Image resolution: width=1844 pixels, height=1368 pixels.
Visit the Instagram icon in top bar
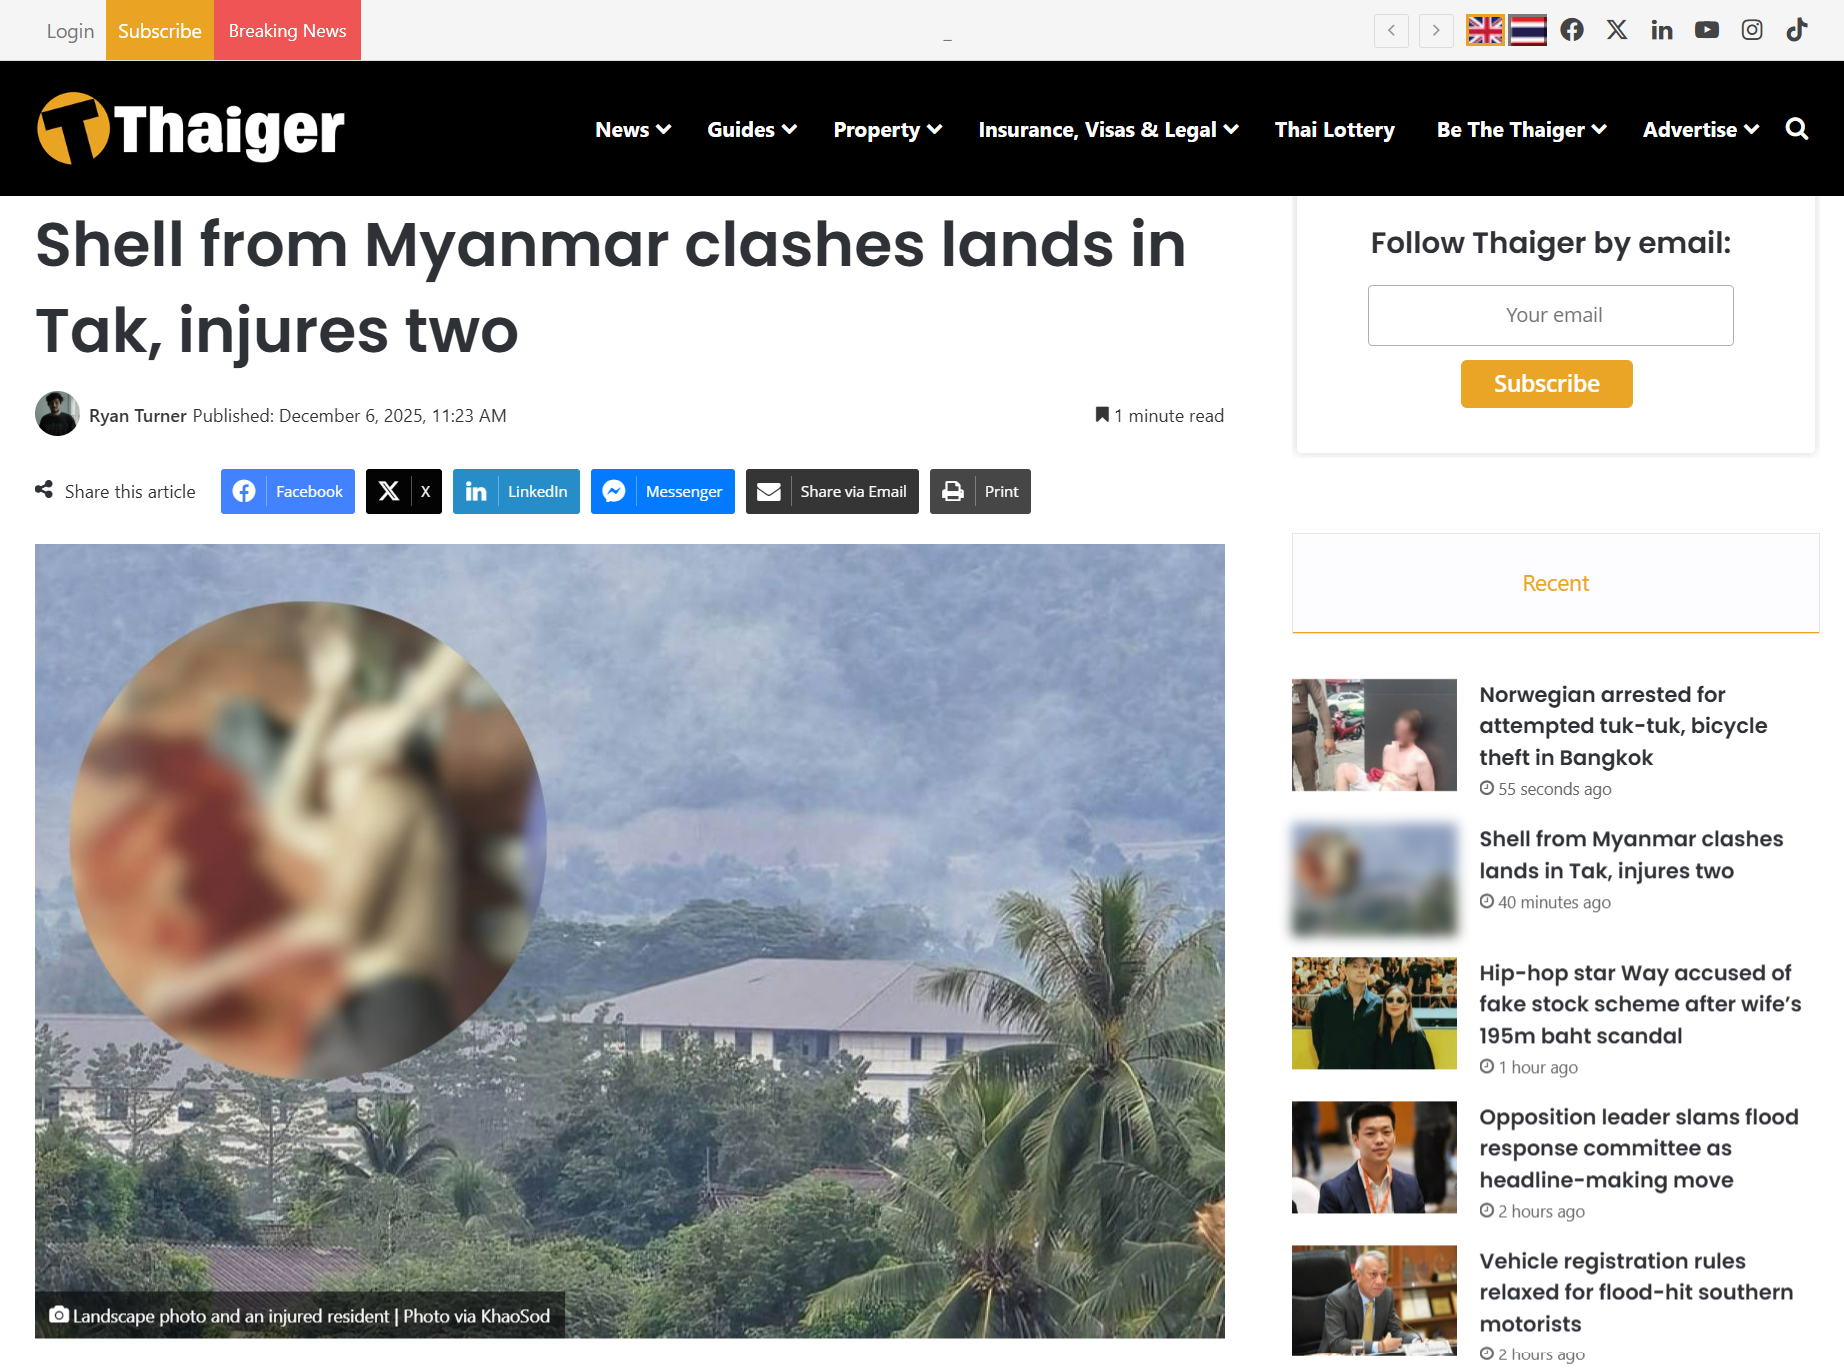pyautogui.click(x=1752, y=30)
